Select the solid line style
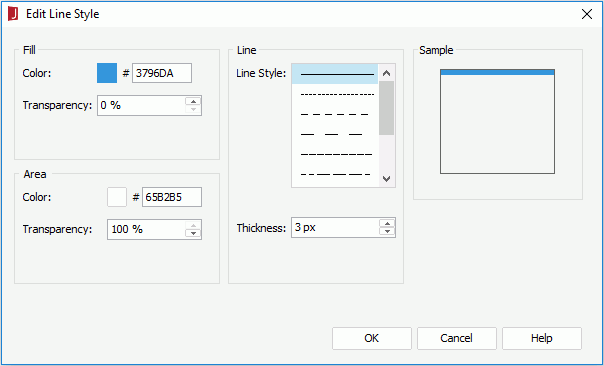The width and height of the screenshot is (604, 366). click(x=335, y=74)
